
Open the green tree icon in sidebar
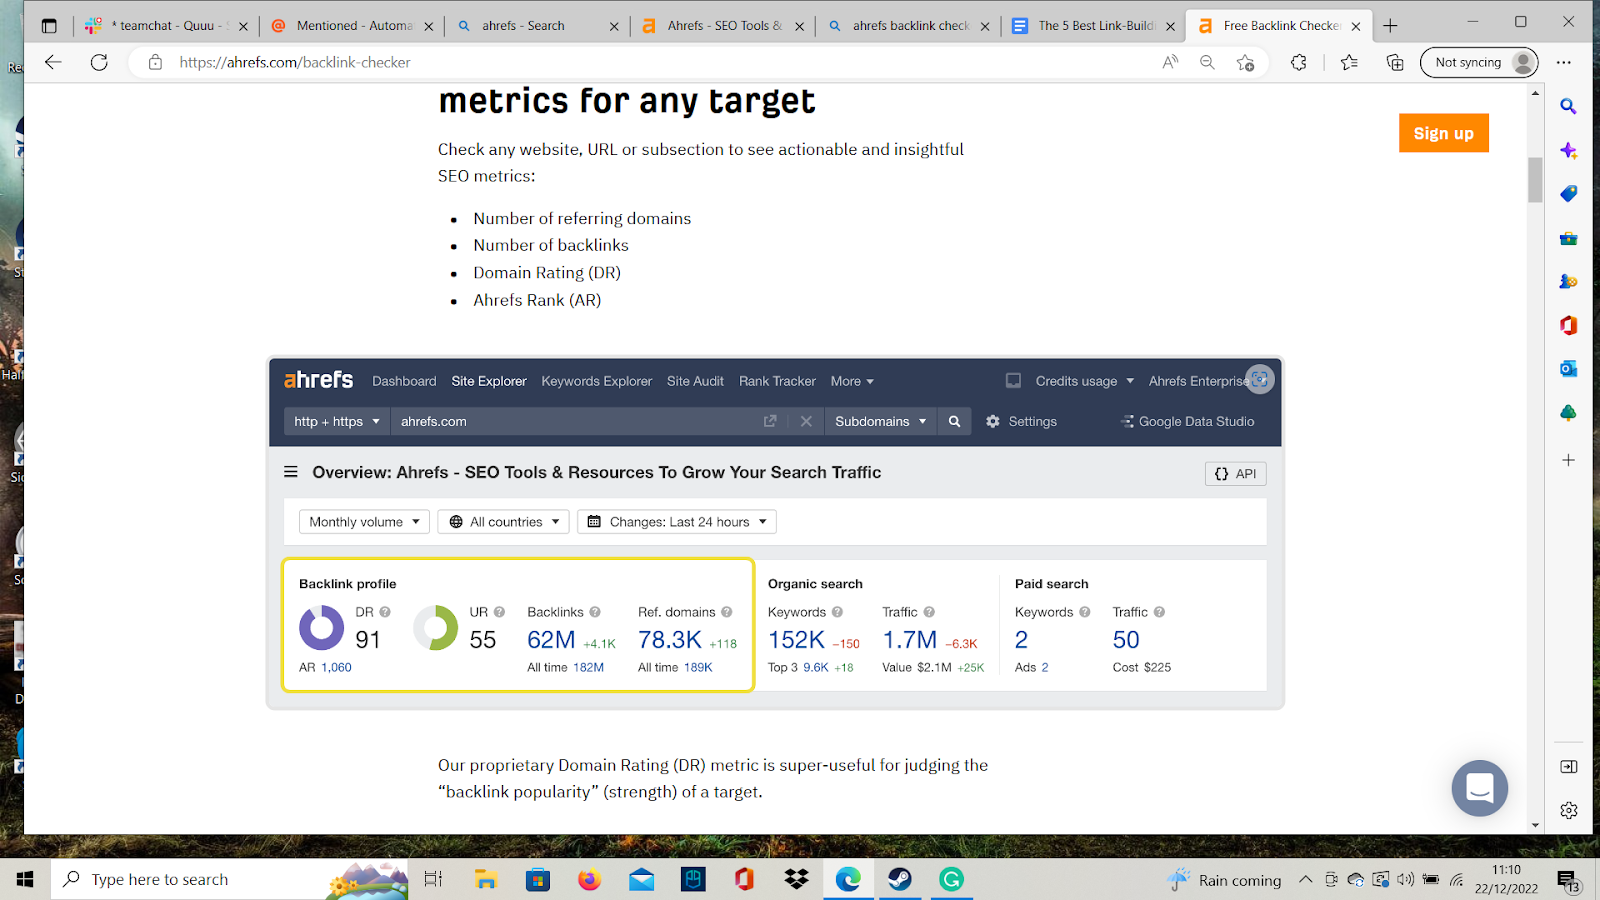1568,413
